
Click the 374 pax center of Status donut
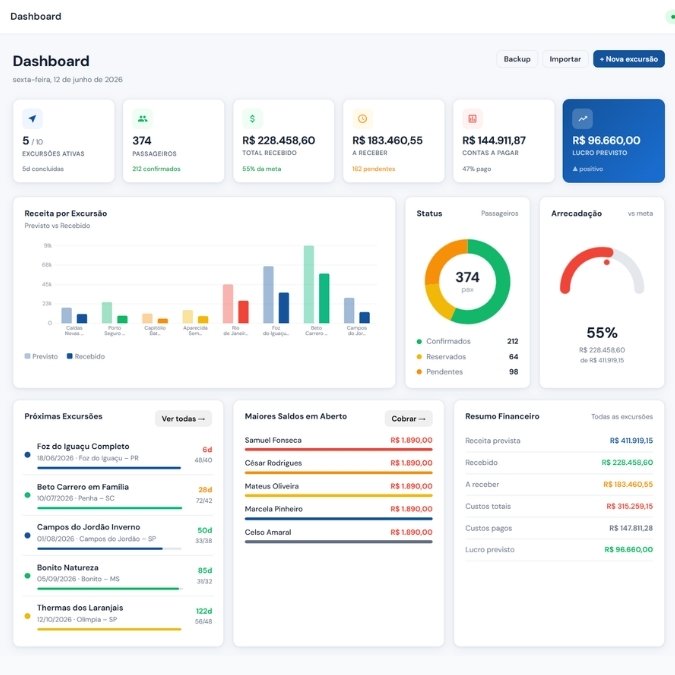[468, 281]
